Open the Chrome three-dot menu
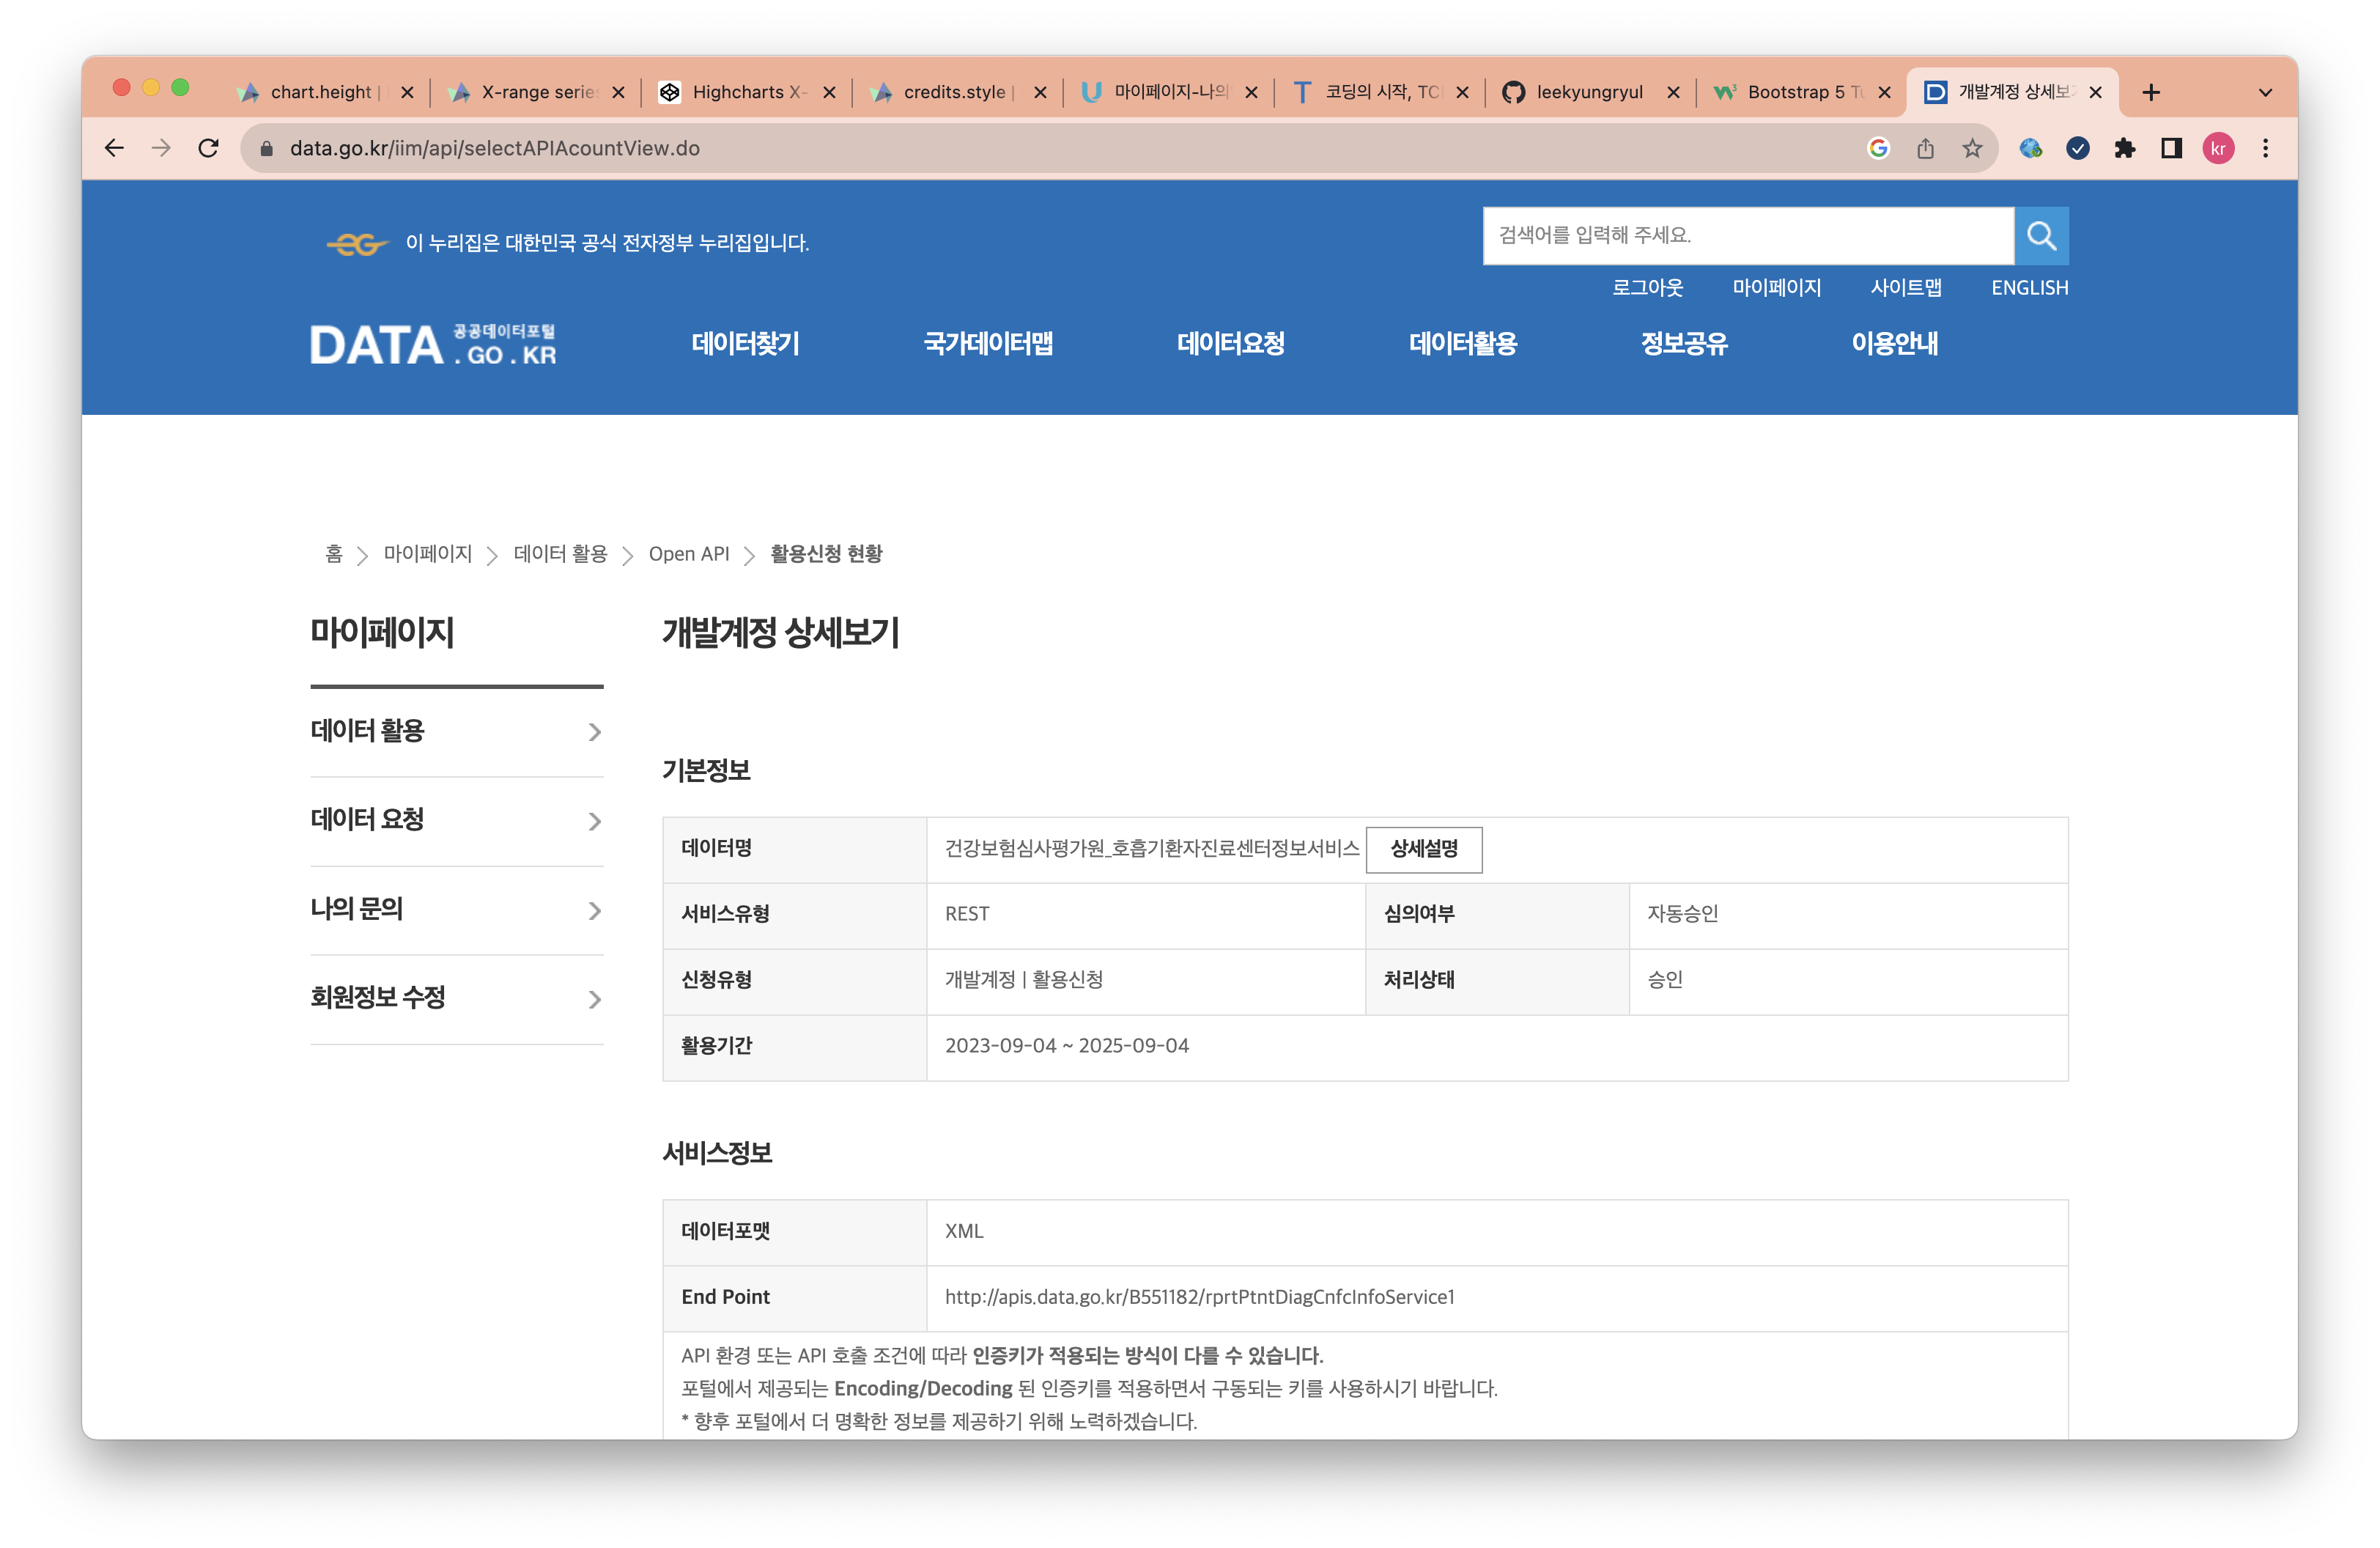The height and width of the screenshot is (1548, 2380). (x=2265, y=148)
